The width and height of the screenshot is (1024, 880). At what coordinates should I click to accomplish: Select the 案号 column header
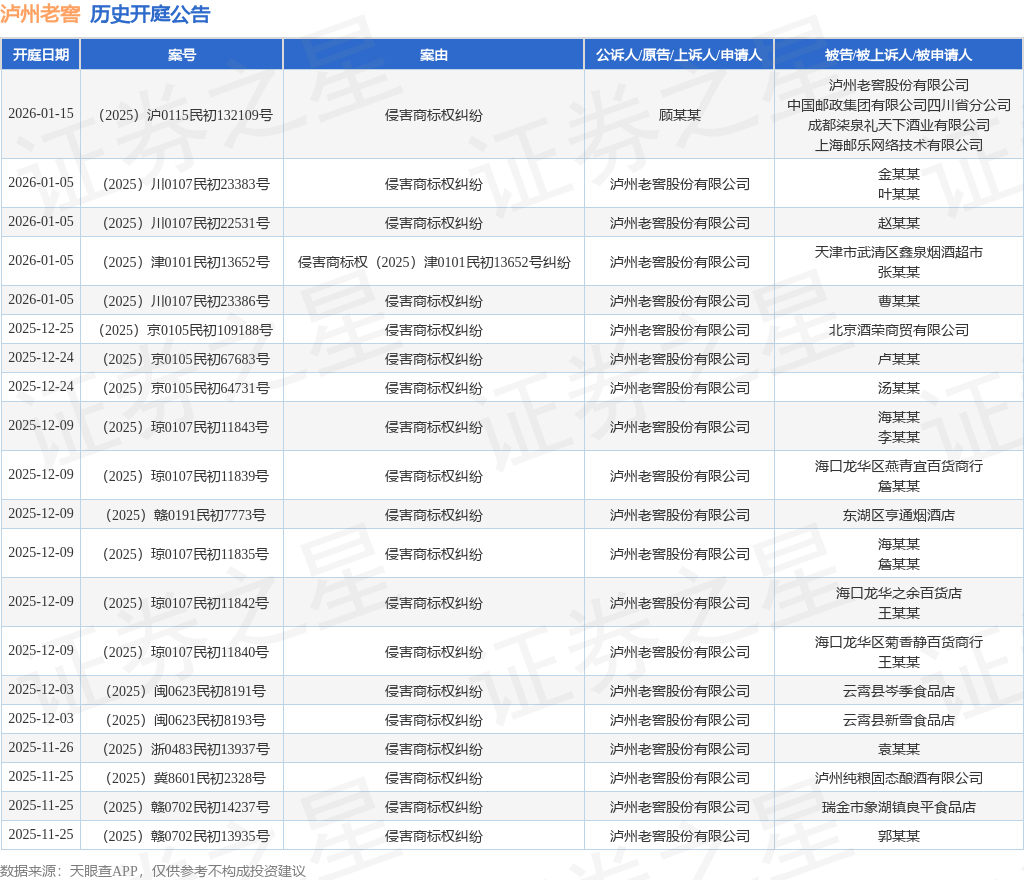(x=182, y=55)
